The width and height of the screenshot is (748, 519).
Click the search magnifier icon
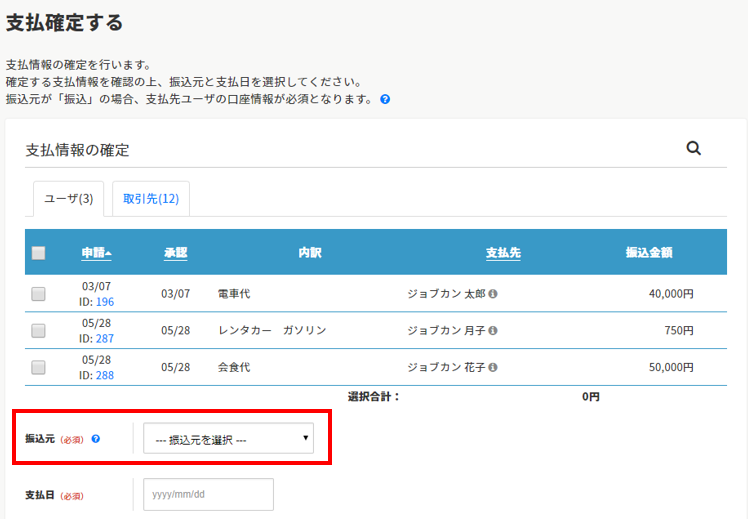[x=693, y=148]
